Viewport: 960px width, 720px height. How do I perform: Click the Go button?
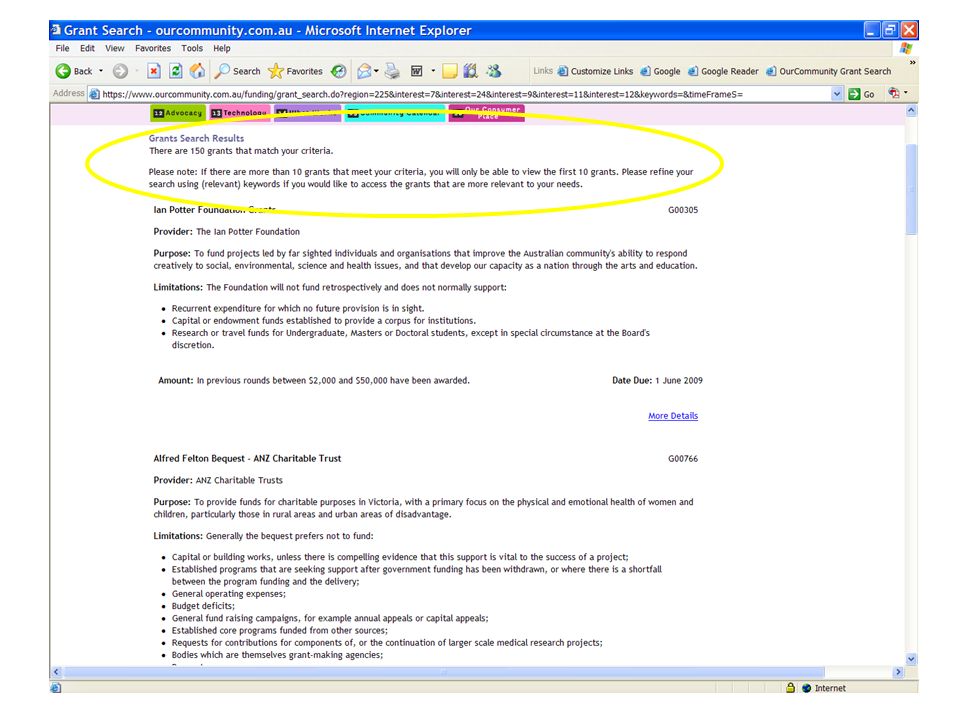(x=861, y=94)
